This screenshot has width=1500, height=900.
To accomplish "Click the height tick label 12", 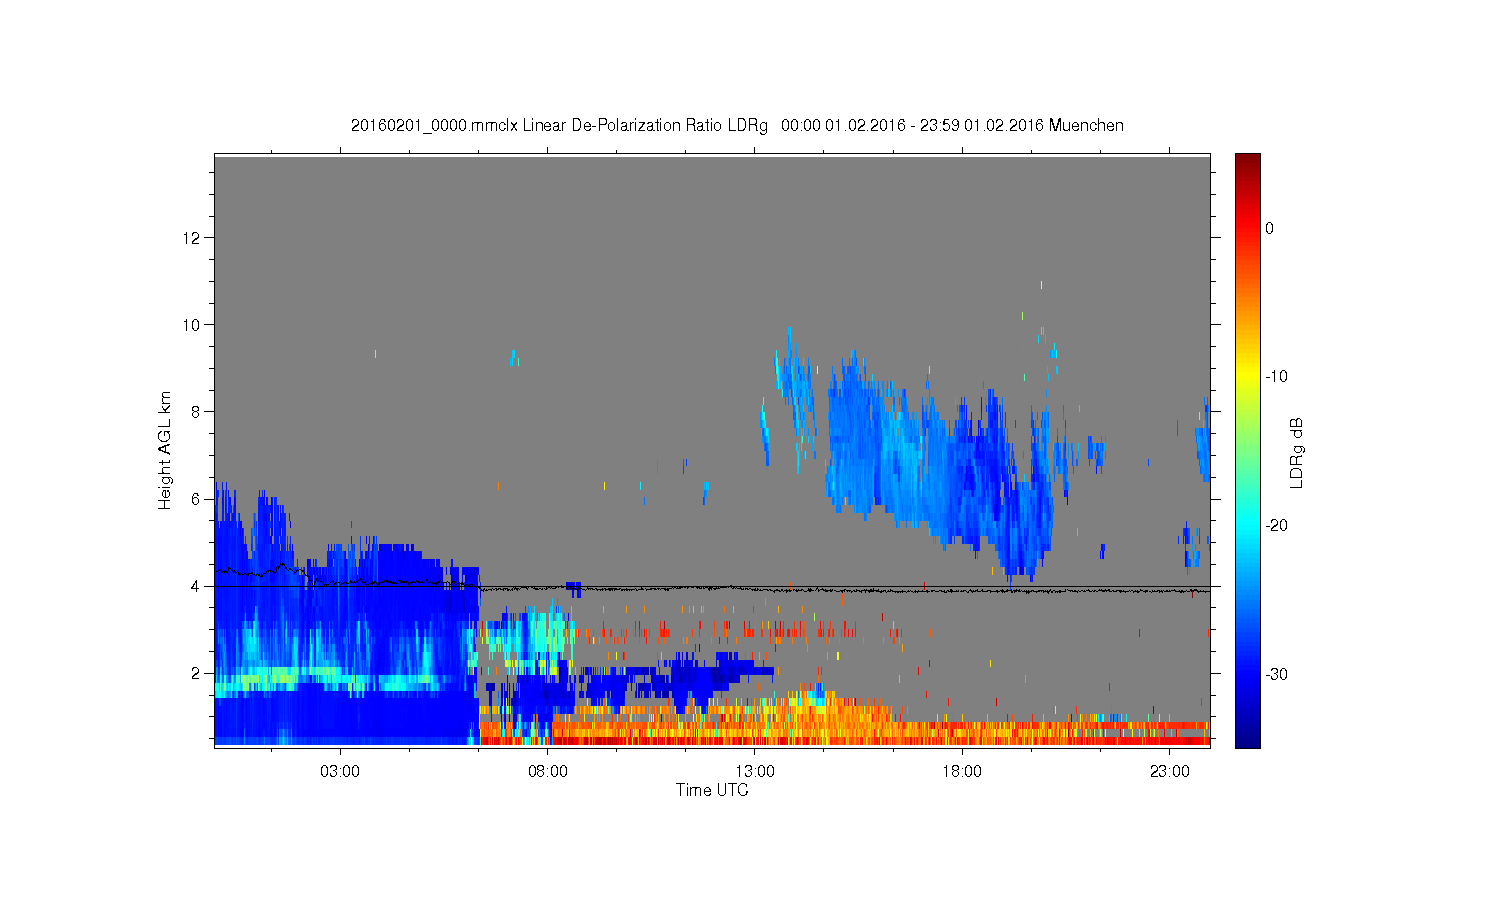I will coord(193,238).
